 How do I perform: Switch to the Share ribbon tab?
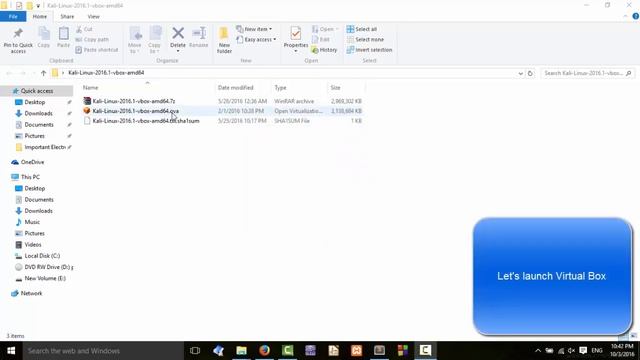pyautogui.click(x=67, y=16)
